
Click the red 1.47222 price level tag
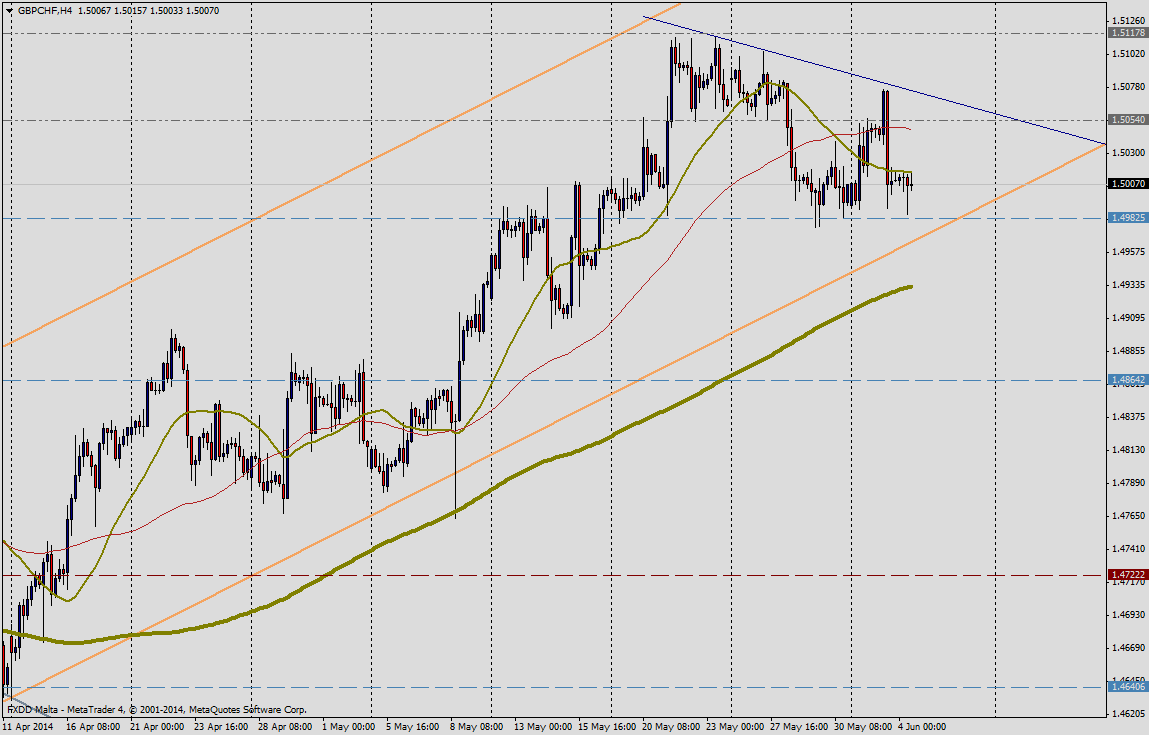(1127, 575)
